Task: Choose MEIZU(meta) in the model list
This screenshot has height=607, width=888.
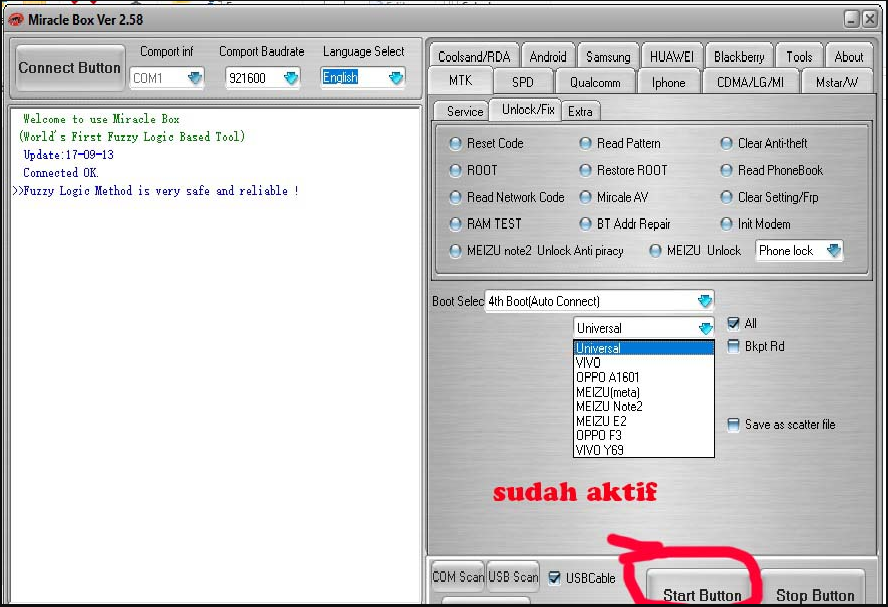Action: 643,392
